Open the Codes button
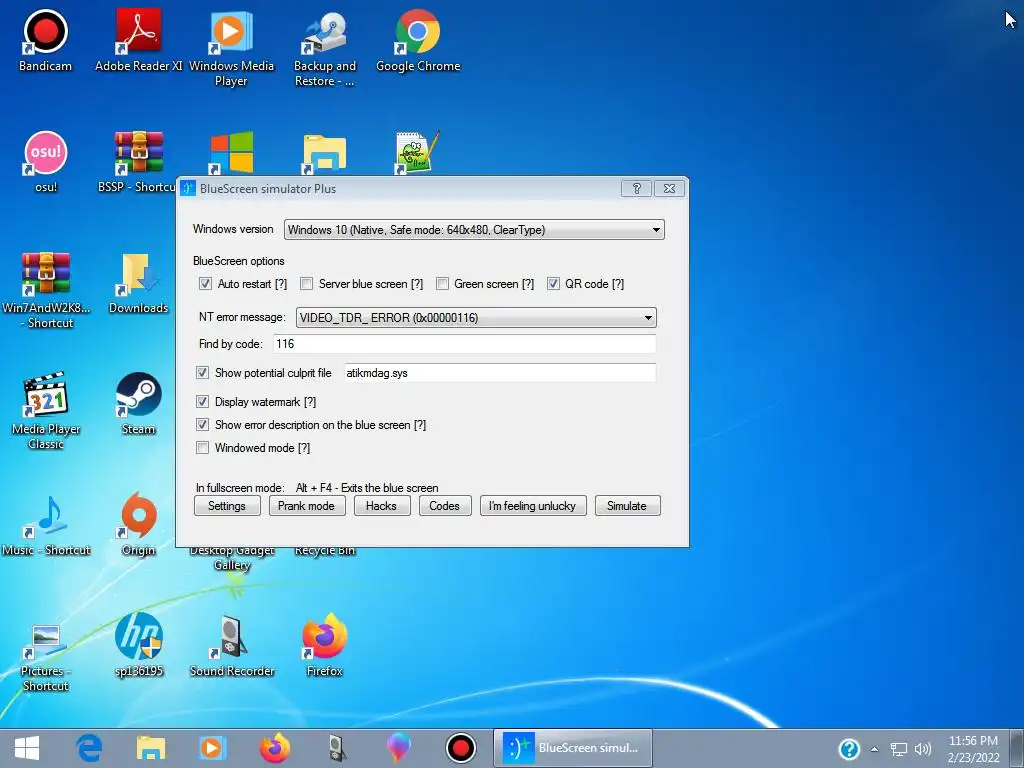1024x768 pixels. (x=445, y=506)
